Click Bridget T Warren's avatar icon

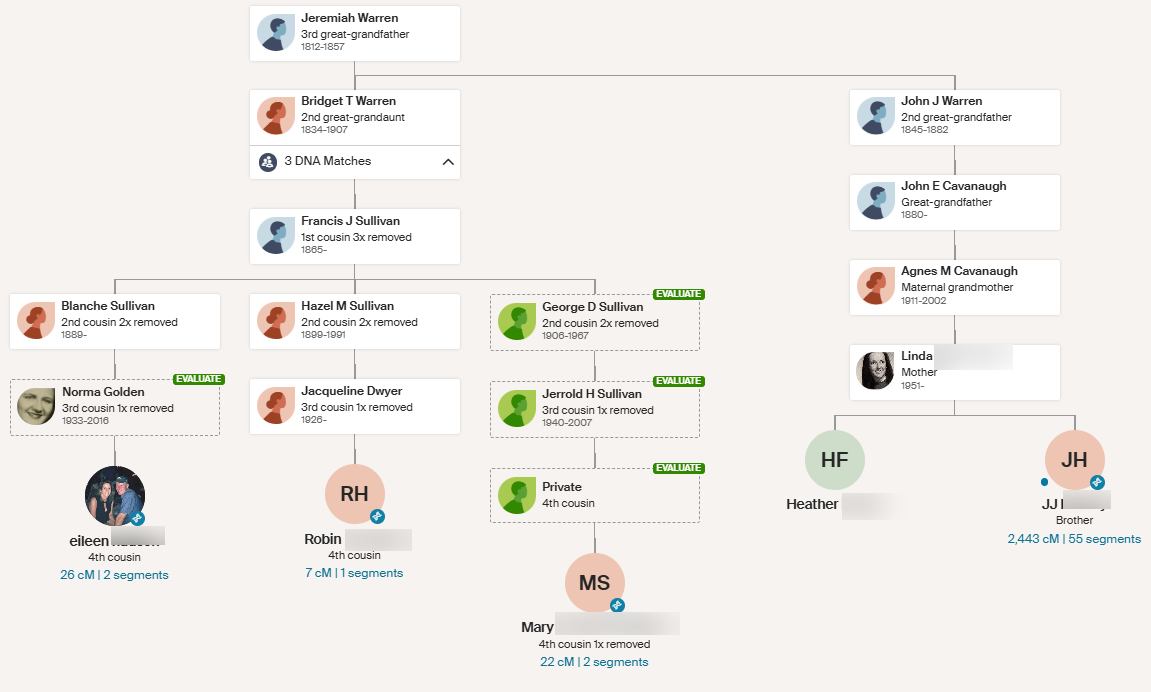click(275, 116)
